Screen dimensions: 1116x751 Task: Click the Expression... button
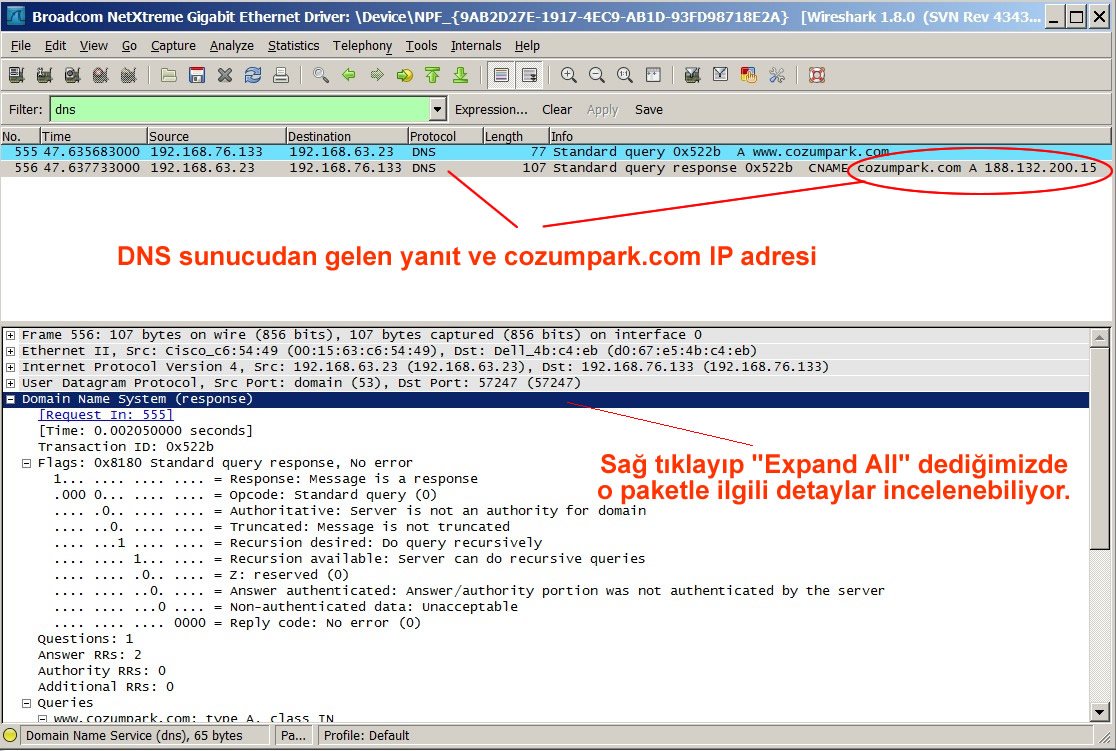(491, 110)
